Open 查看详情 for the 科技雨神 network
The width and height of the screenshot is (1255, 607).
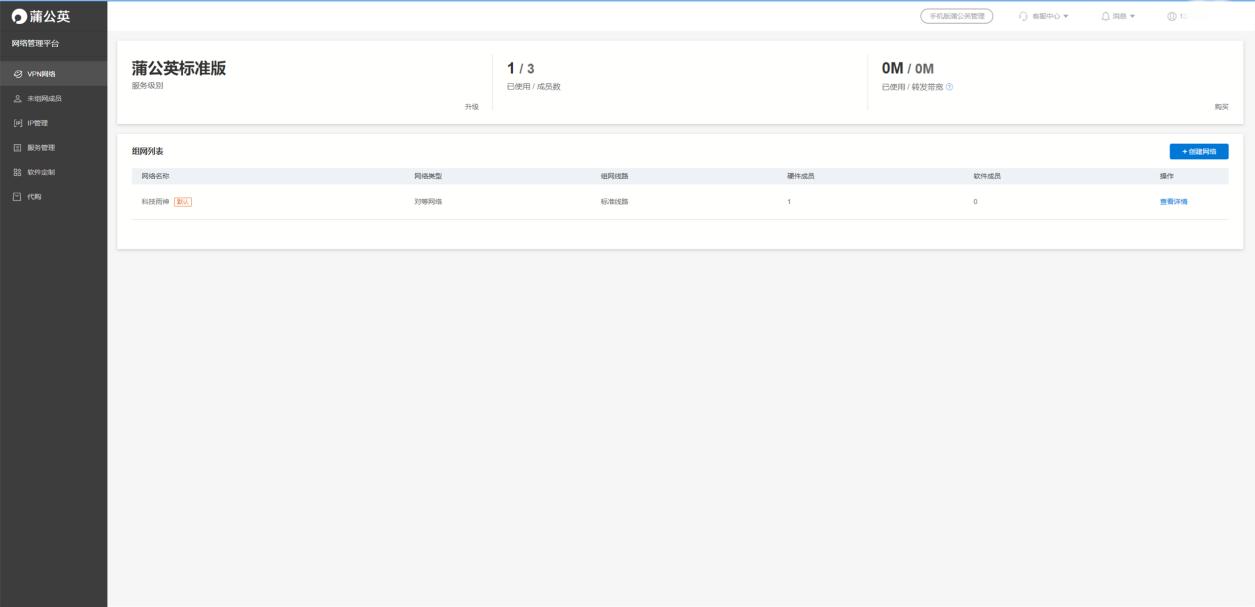(1173, 202)
